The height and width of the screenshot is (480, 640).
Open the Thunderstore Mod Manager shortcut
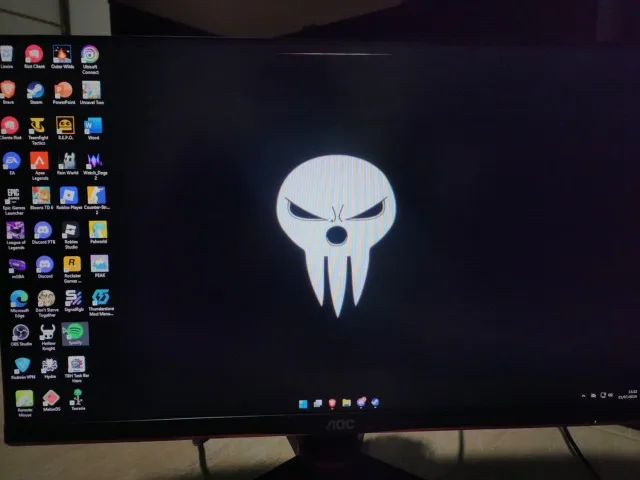click(x=101, y=302)
